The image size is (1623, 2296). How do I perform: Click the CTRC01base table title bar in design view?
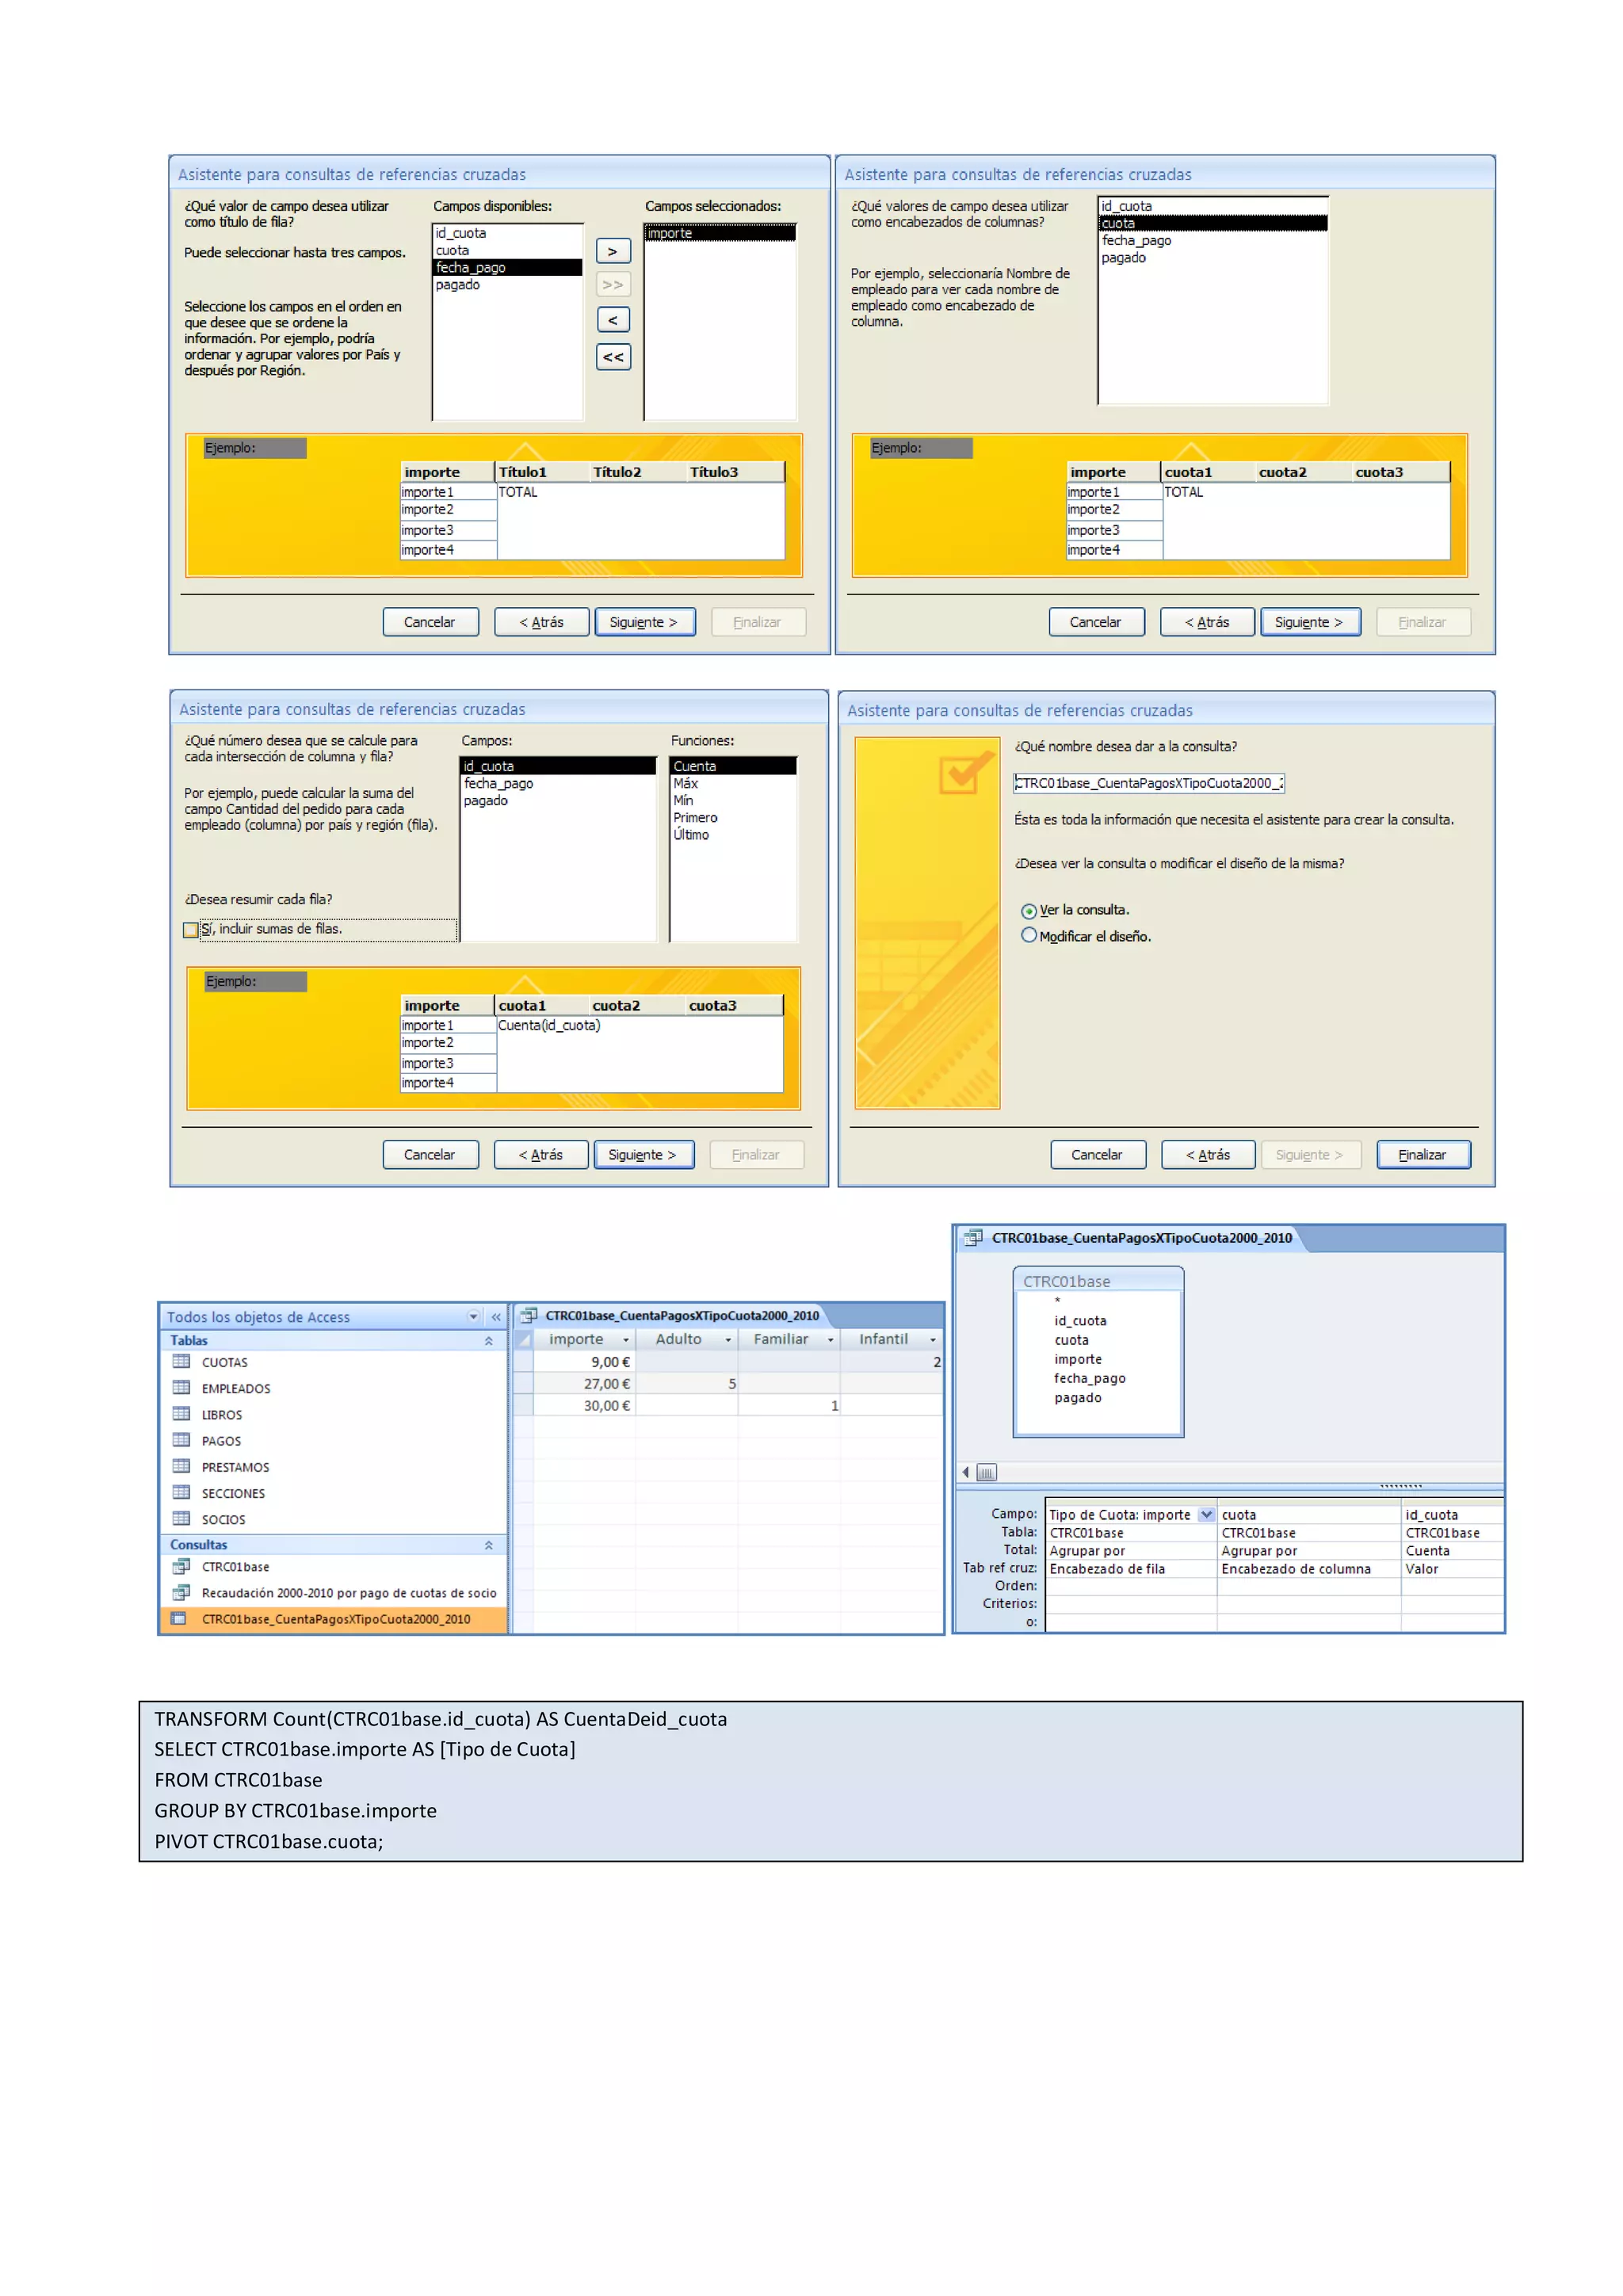1098,1281
